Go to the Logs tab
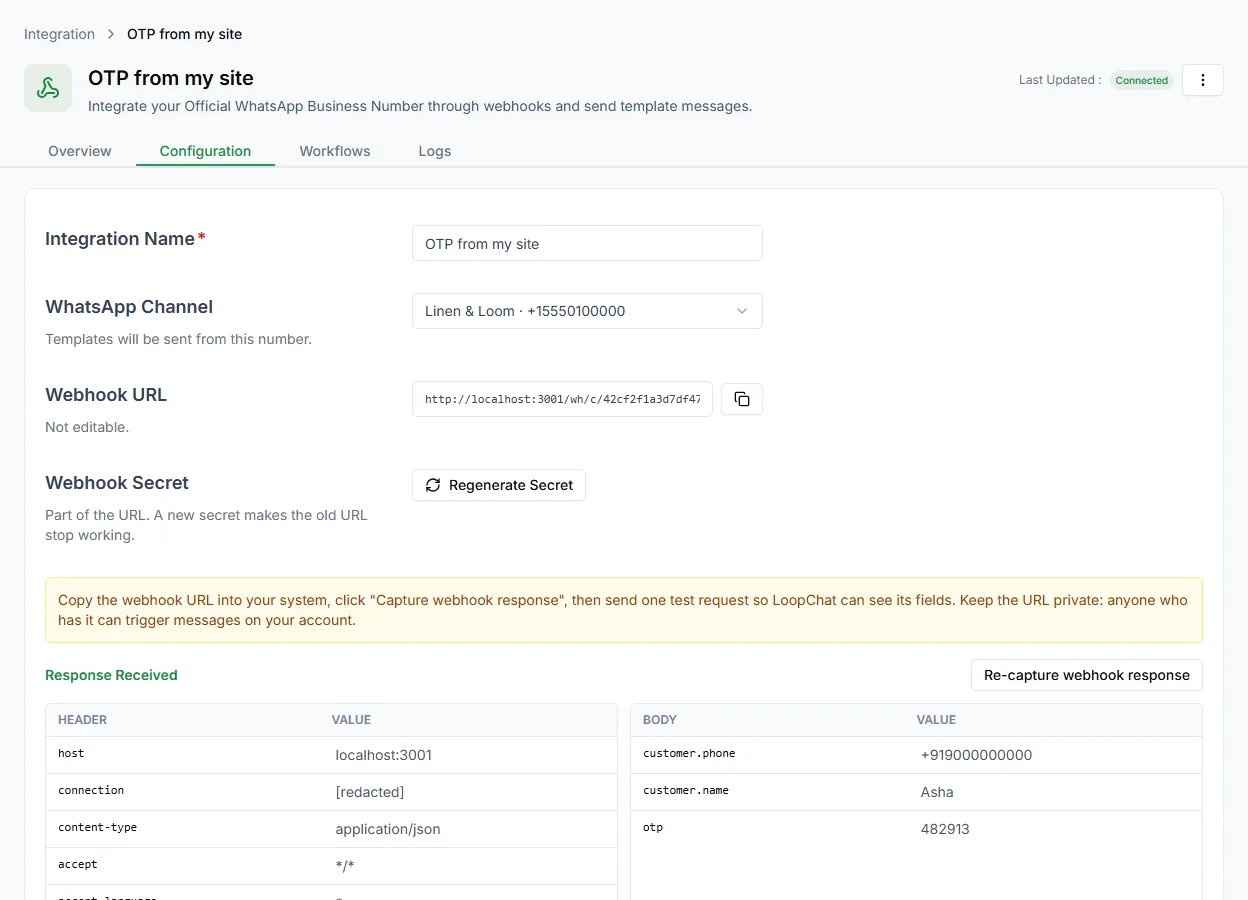Viewport: 1248px width, 900px height. pyautogui.click(x=435, y=151)
